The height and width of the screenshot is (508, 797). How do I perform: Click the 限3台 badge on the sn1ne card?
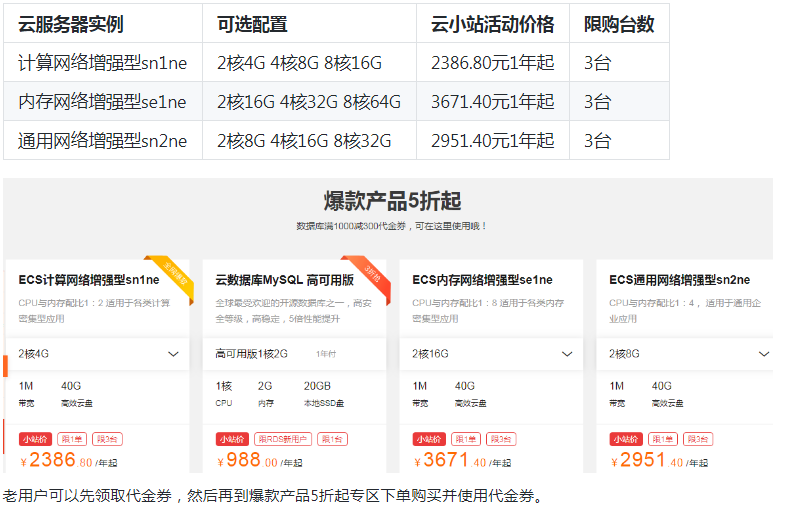[x=107, y=439]
